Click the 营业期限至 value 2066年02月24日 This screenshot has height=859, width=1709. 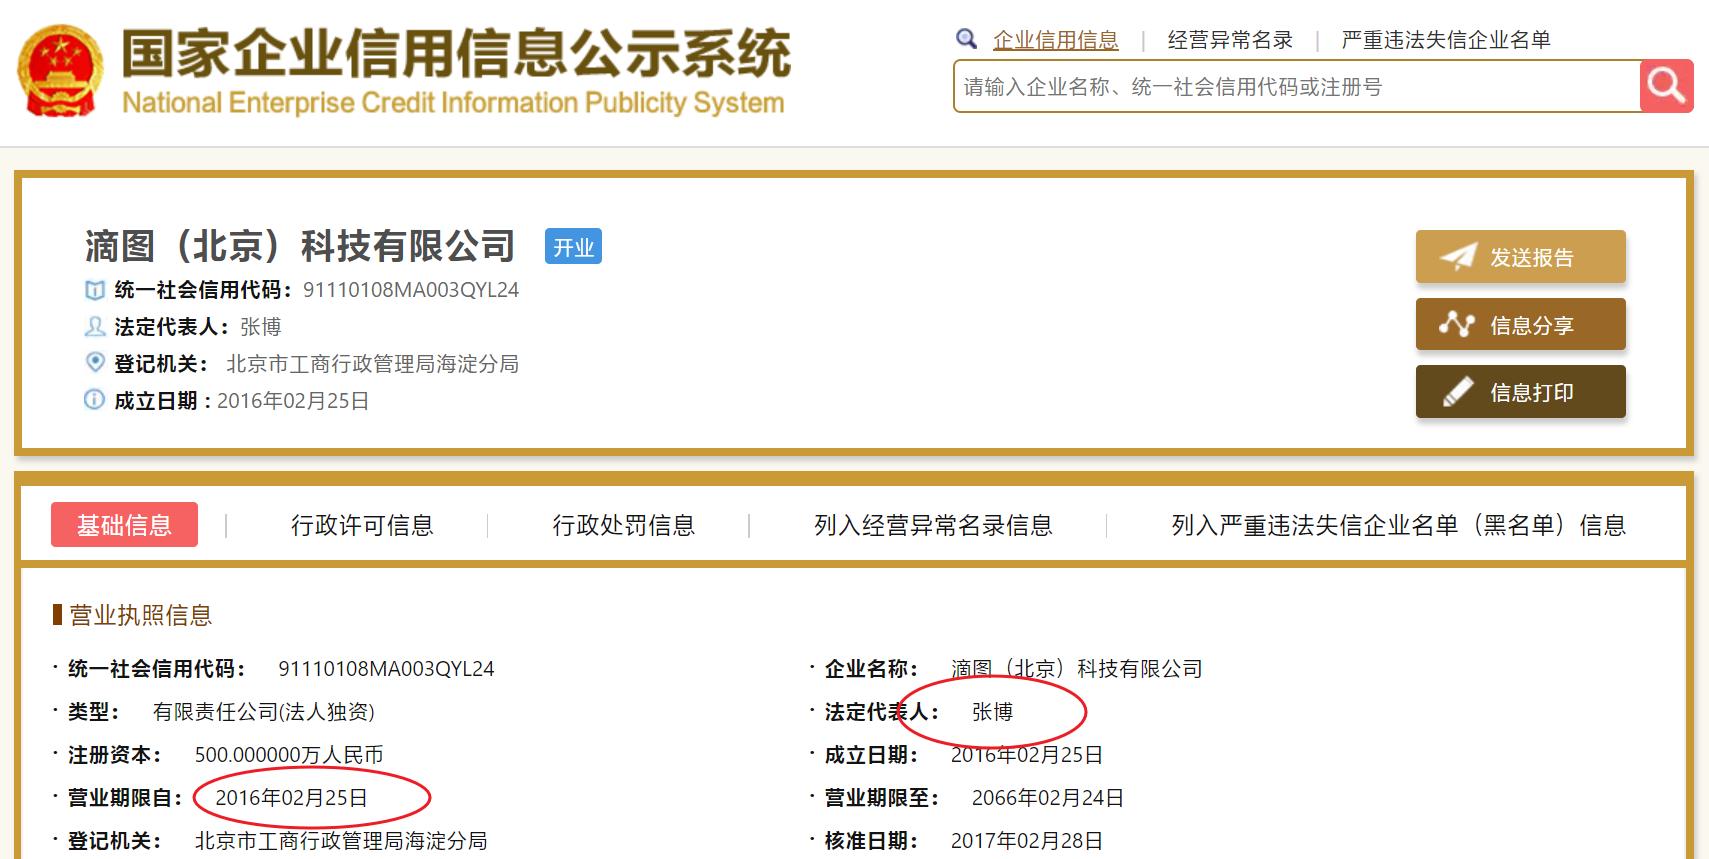1048,798
